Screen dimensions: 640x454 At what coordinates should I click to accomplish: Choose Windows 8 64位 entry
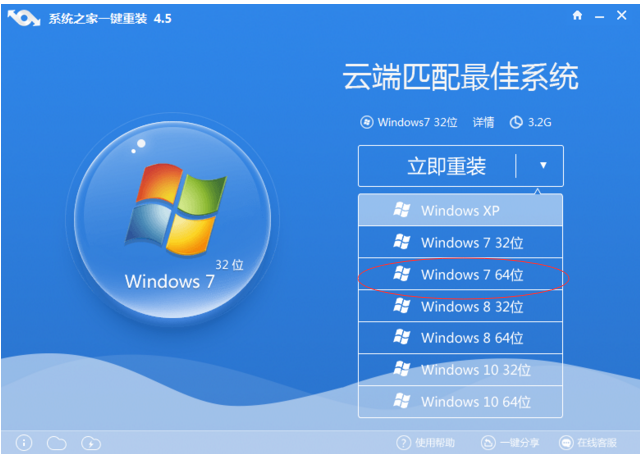pyautogui.click(x=460, y=338)
